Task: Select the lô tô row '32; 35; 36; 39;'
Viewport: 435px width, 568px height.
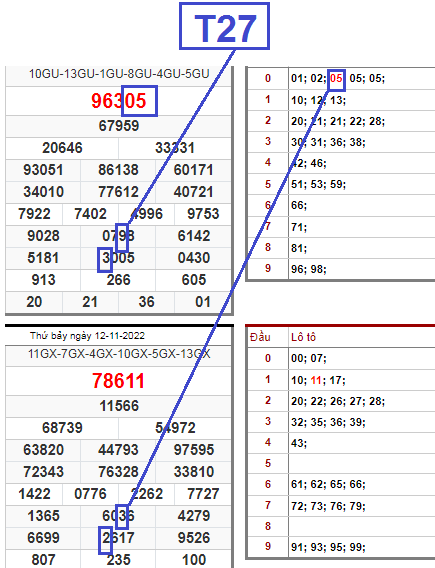Action: click(328, 422)
